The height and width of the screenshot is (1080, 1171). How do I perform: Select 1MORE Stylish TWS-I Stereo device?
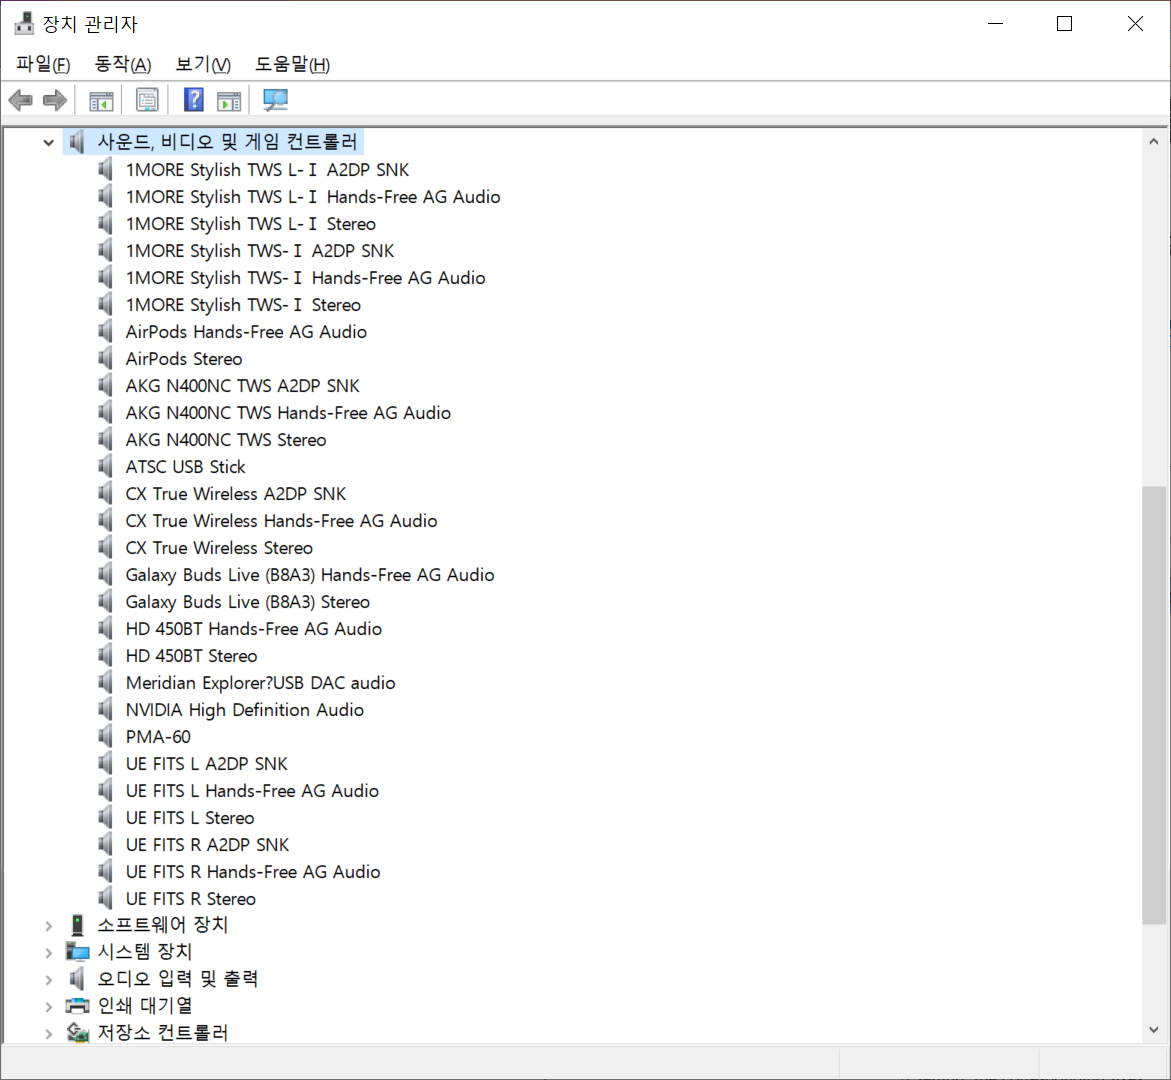pyautogui.click(x=243, y=305)
